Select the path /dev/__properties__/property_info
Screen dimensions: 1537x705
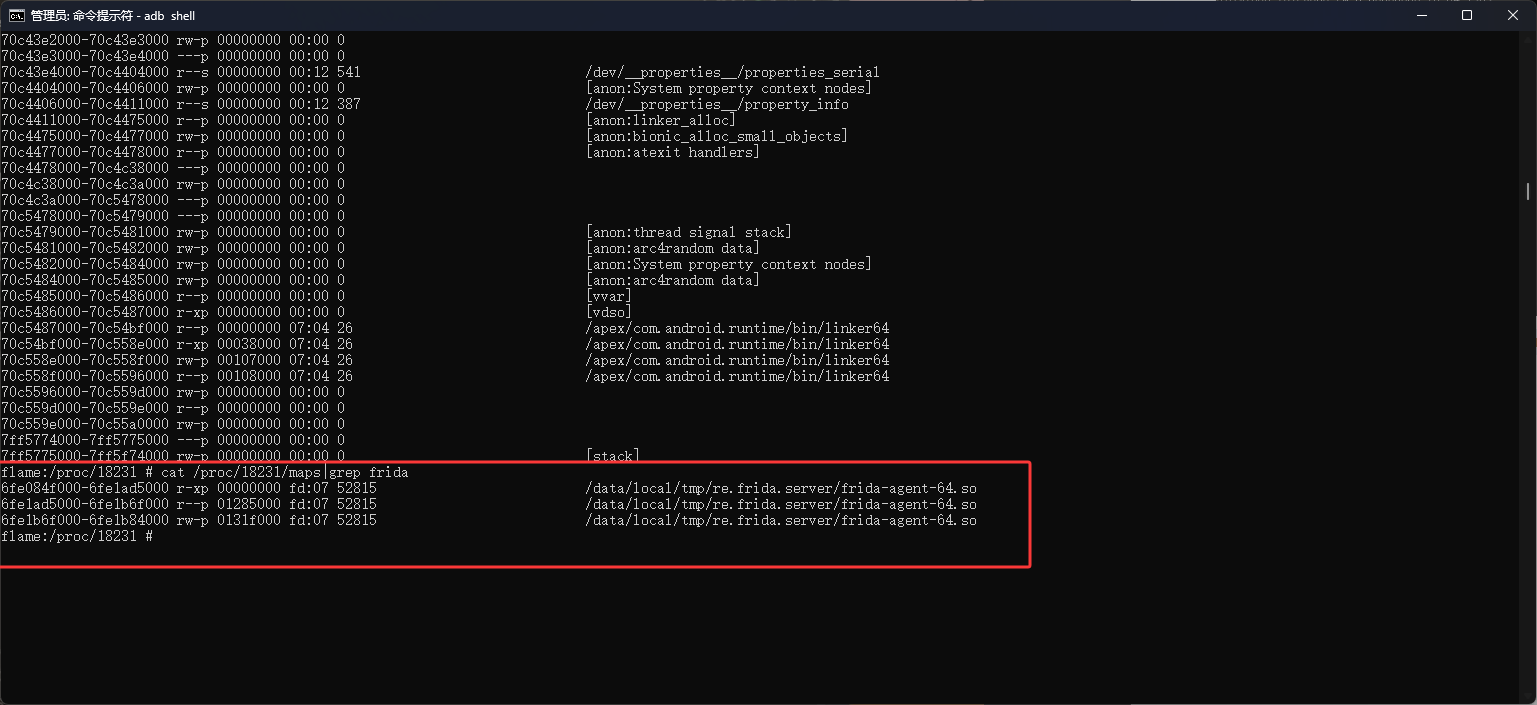click(x=717, y=104)
